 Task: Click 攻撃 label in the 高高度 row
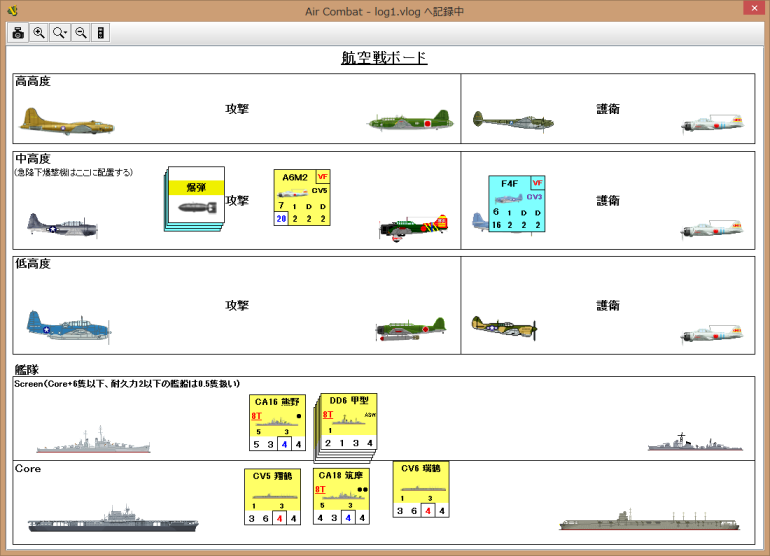tap(237, 109)
